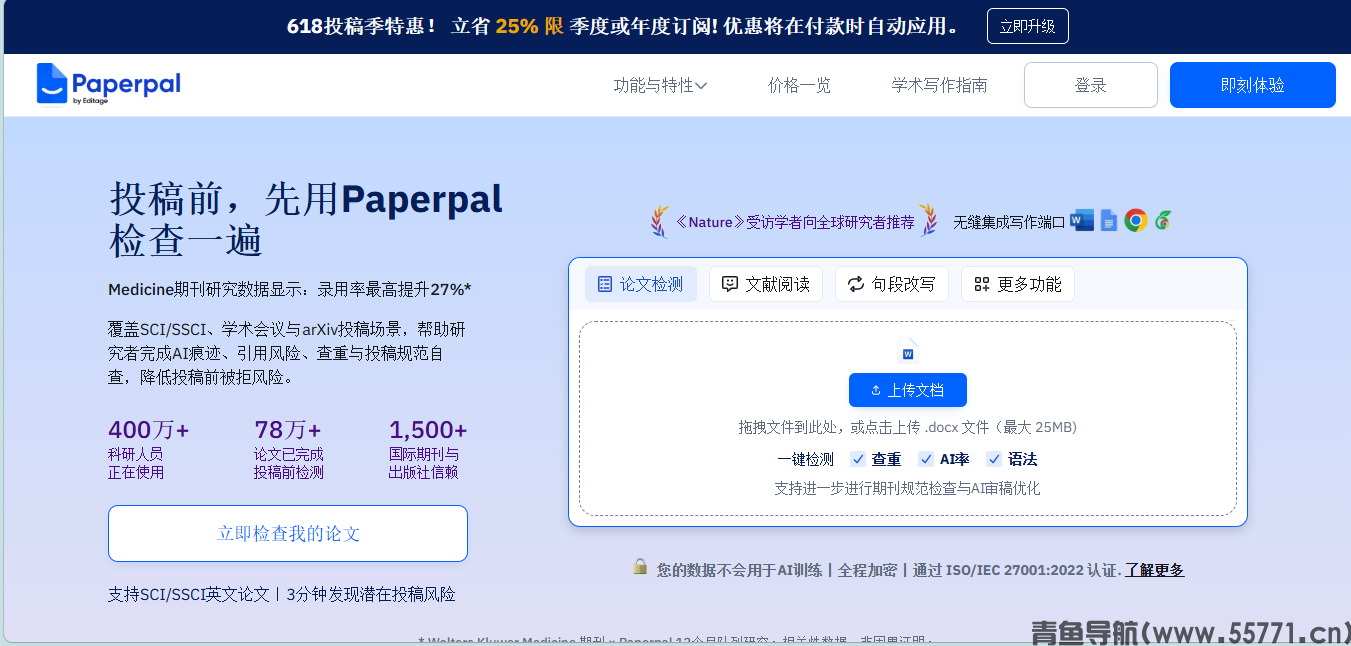Click the 无缝集成写作端口 label

tap(1009, 222)
